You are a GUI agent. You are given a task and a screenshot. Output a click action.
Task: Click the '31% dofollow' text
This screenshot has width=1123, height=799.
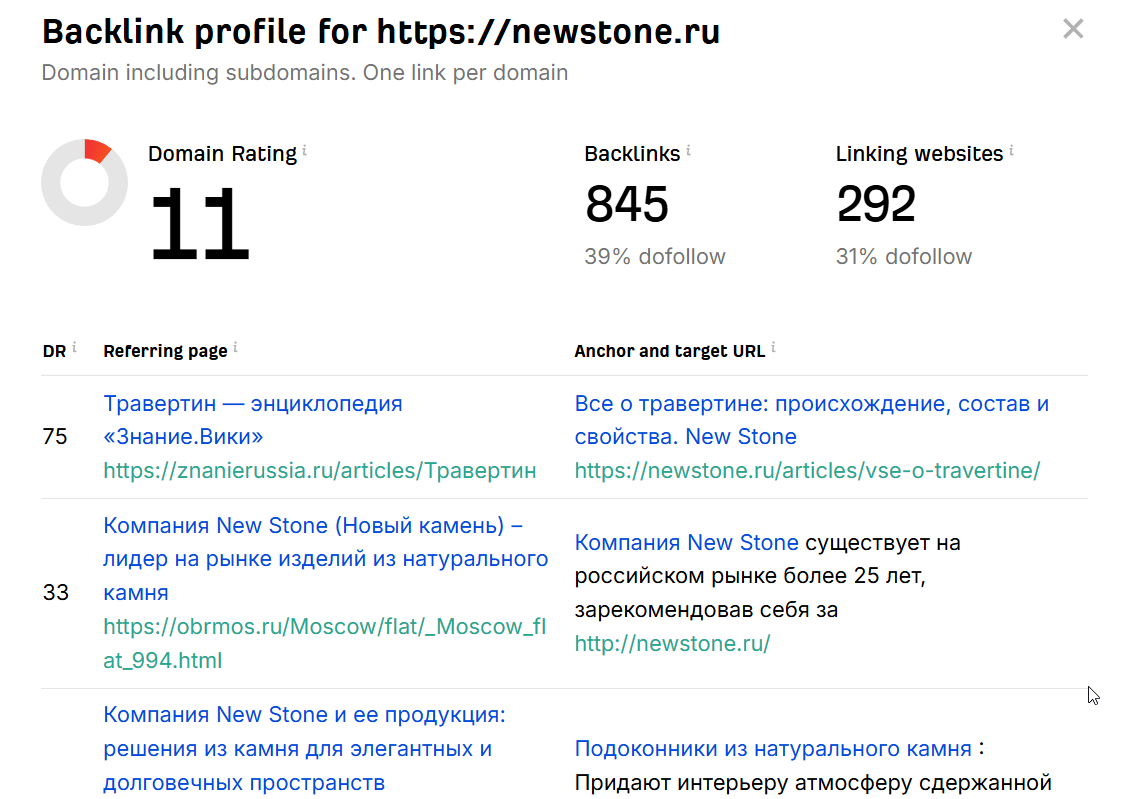coord(904,256)
